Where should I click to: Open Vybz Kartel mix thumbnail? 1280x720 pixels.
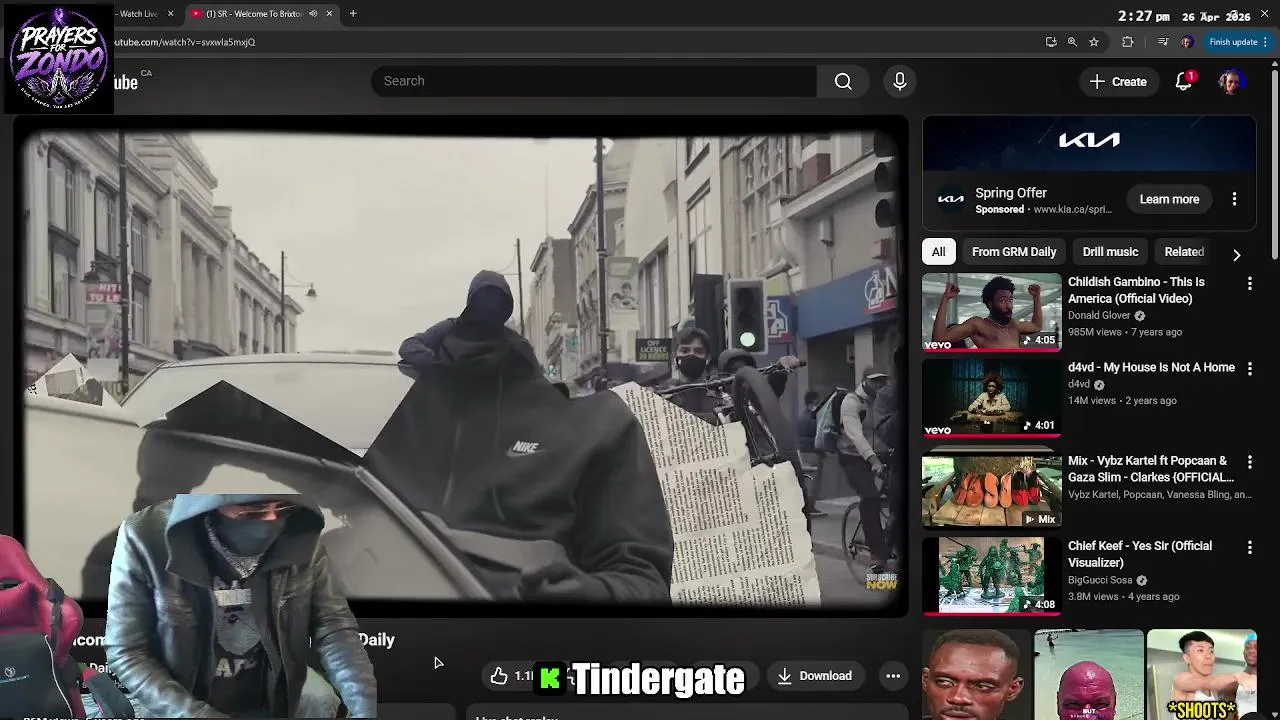[991, 490]
